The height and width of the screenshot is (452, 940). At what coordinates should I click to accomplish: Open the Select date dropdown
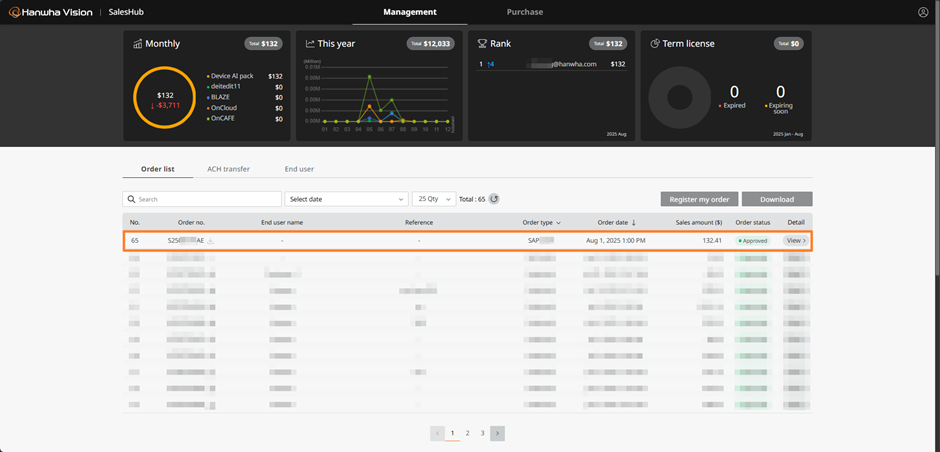point(346,199)
